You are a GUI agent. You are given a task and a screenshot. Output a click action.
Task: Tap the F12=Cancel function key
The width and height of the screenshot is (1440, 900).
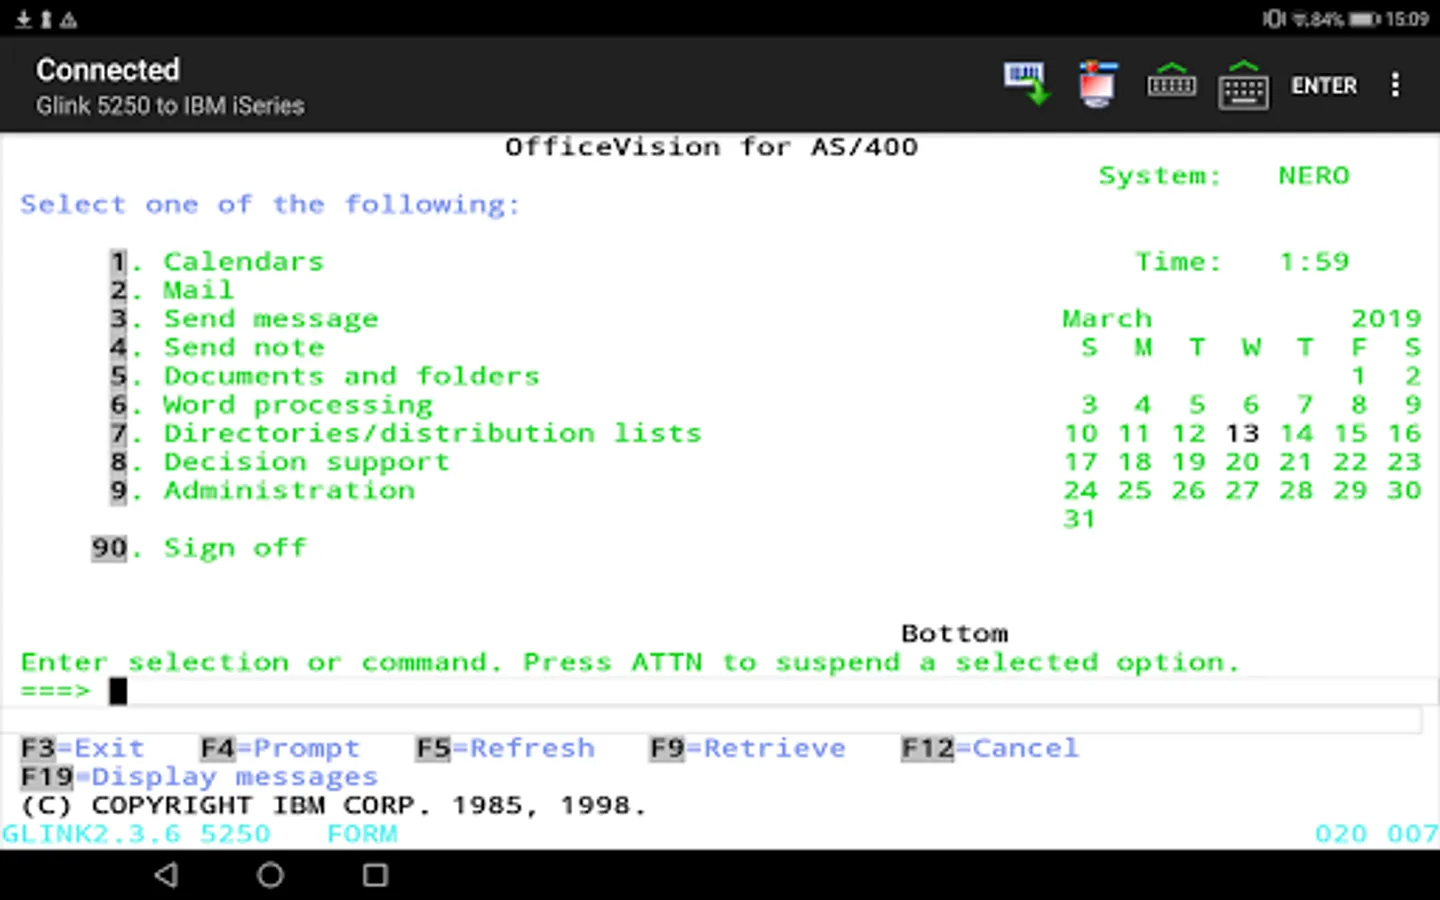click(990, 749)
